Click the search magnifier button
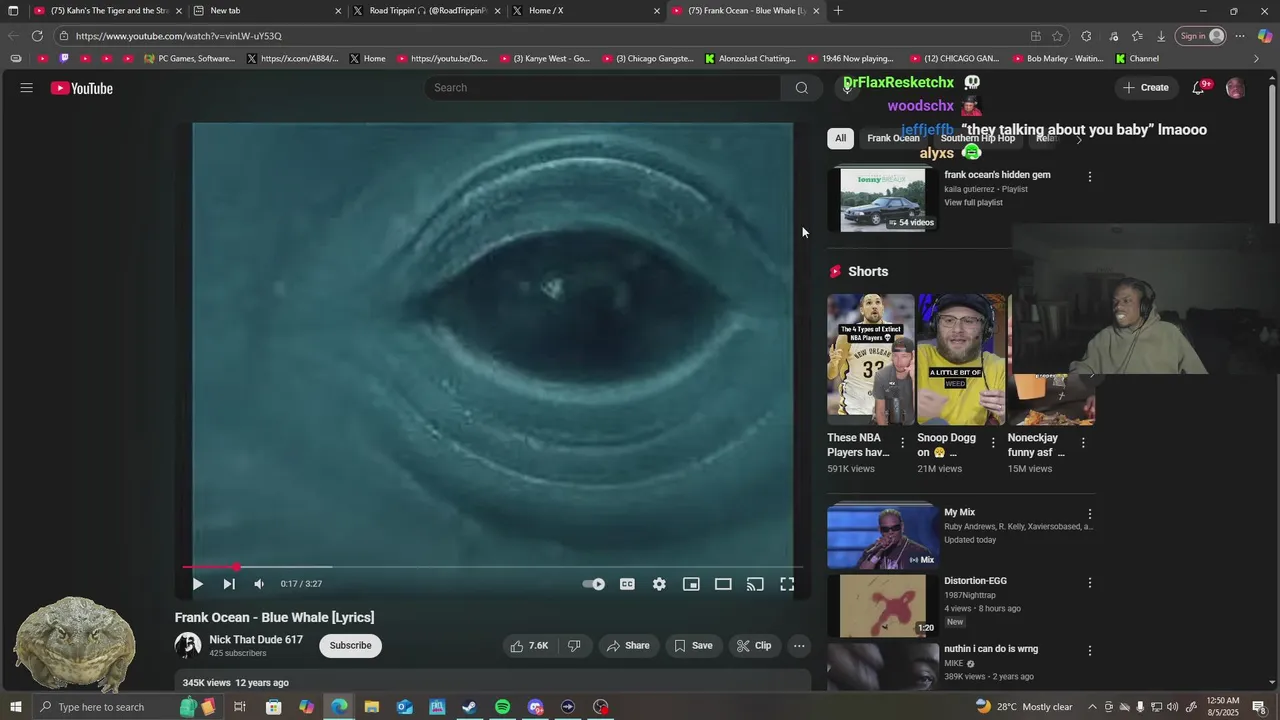 [x=801, y=88]
